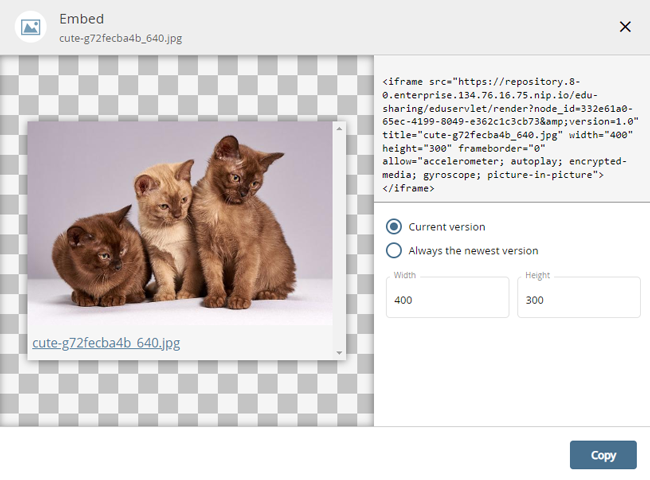Image resolution: width=650 pixels, height=480 pixels.
Task: Click the three kittens preview image
Action: pyautogui.click(x=180, y=225)
